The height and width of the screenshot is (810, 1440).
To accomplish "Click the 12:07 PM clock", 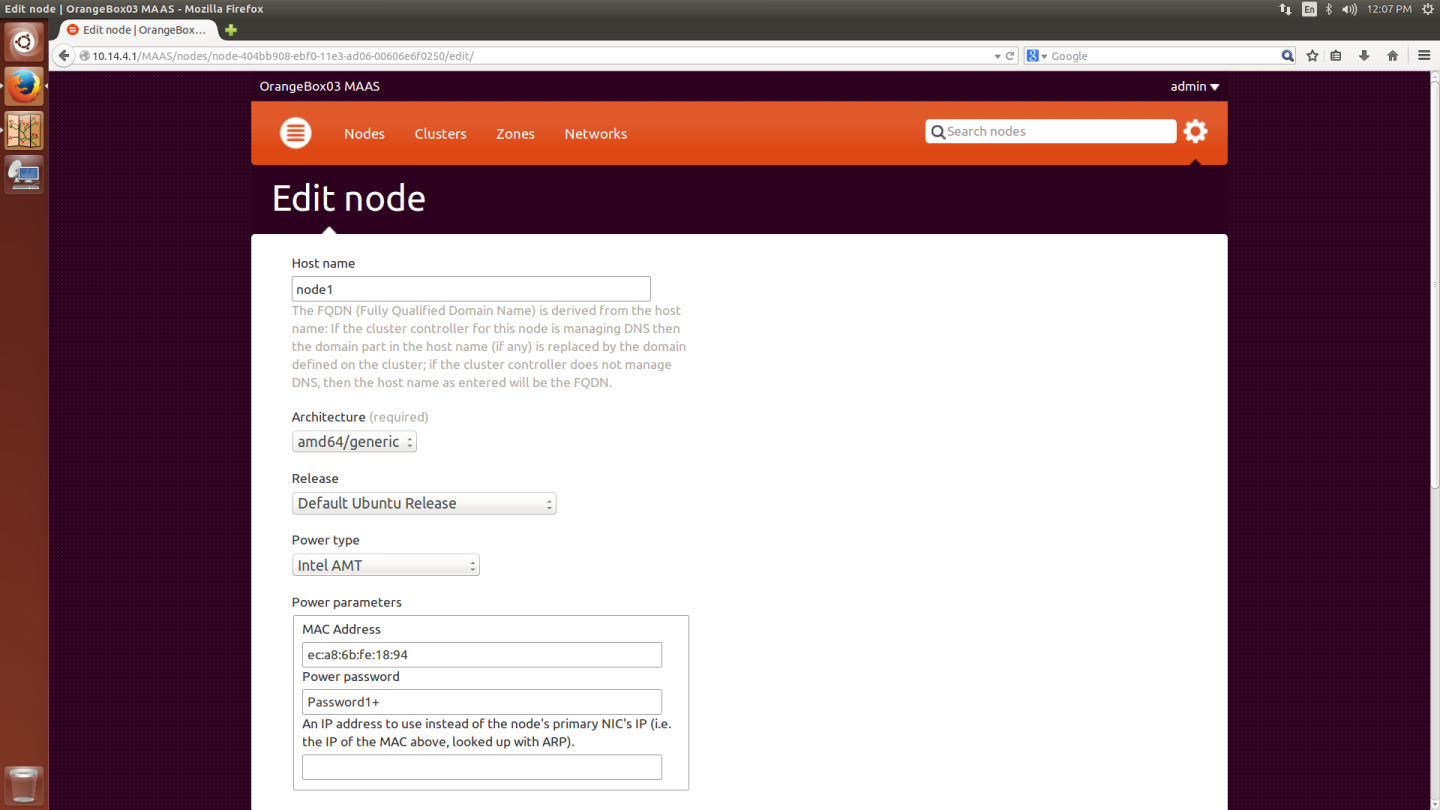I will (x=1389, y=9).
